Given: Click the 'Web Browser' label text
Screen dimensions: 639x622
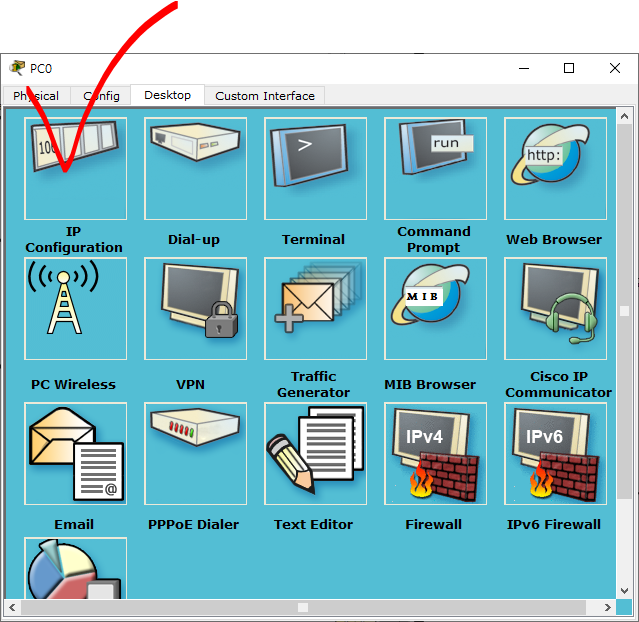Looking at the screenshot, I should click(x=554, y=239).
